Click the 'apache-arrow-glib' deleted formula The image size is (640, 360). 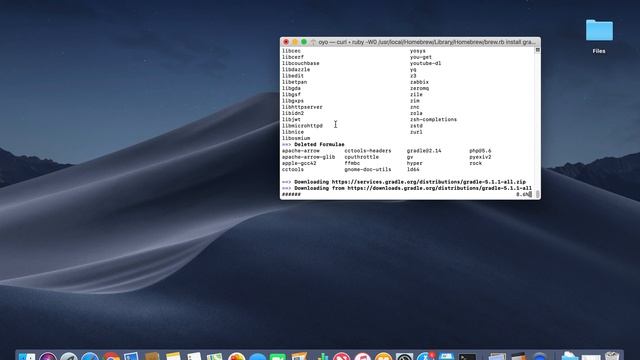tap(308, 157)
